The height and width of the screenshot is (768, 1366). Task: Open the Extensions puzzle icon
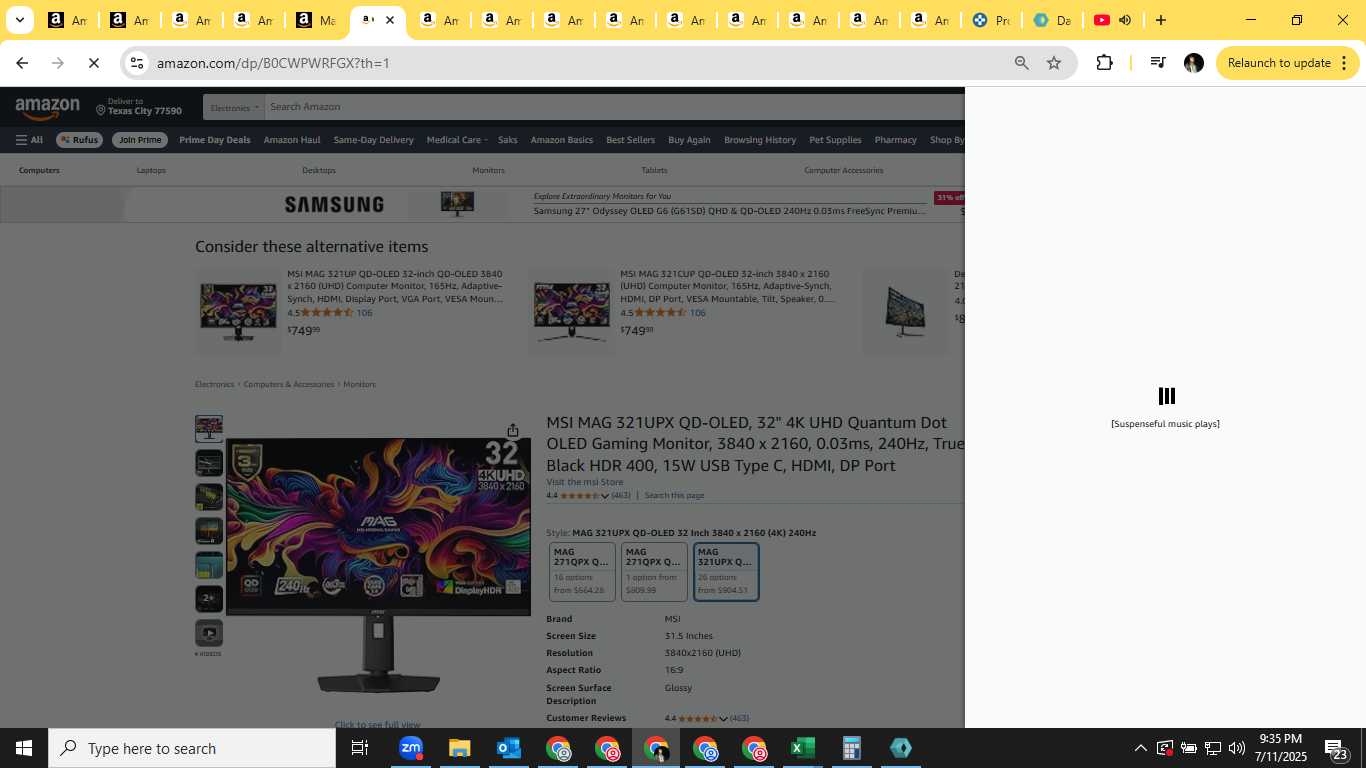tap(1104, 63)
